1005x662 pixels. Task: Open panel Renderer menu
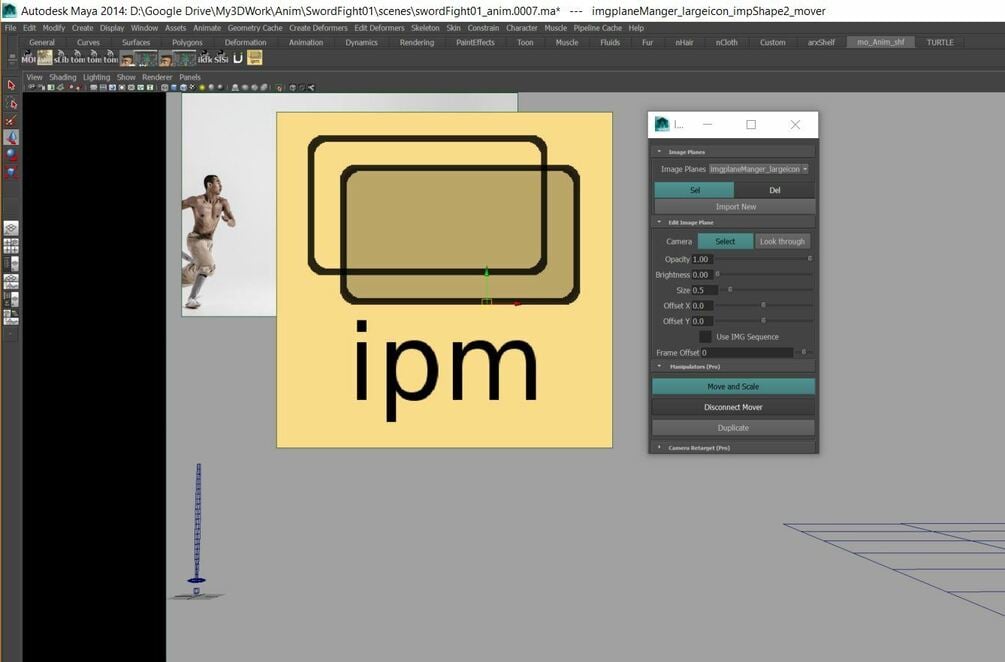point(157,77)
